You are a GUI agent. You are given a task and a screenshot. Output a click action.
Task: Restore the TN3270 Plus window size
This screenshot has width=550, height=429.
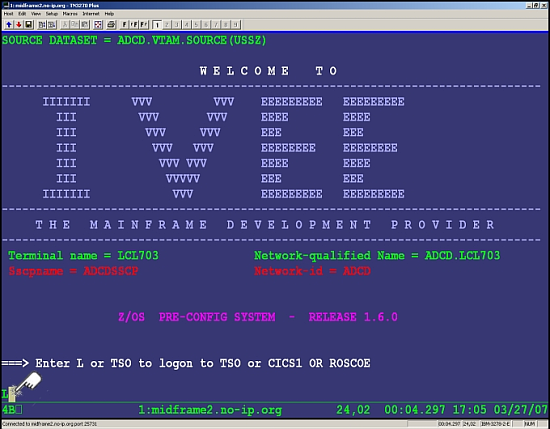point(536,5)
